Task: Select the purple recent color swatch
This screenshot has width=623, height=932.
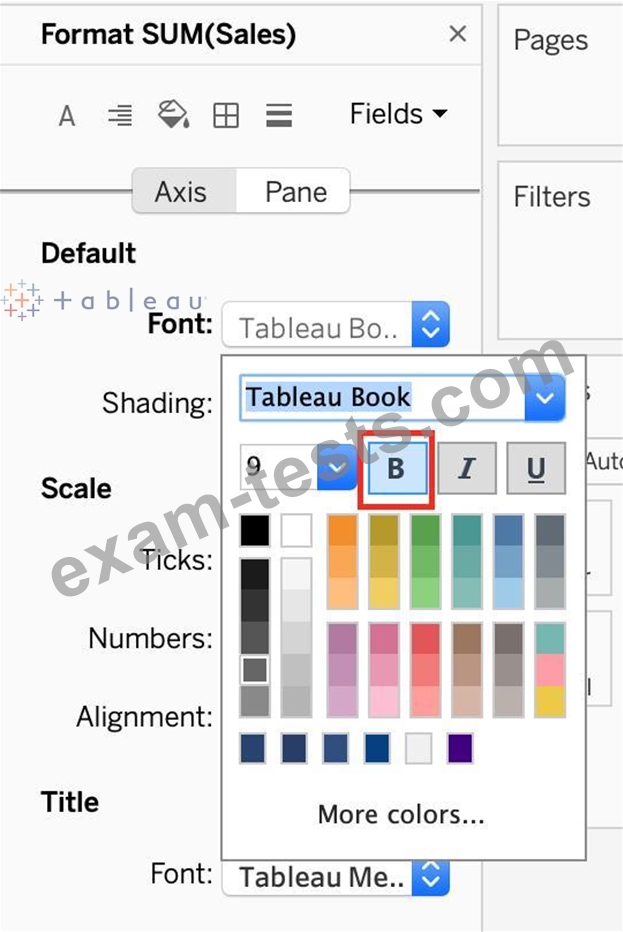Action: point(460,748)
